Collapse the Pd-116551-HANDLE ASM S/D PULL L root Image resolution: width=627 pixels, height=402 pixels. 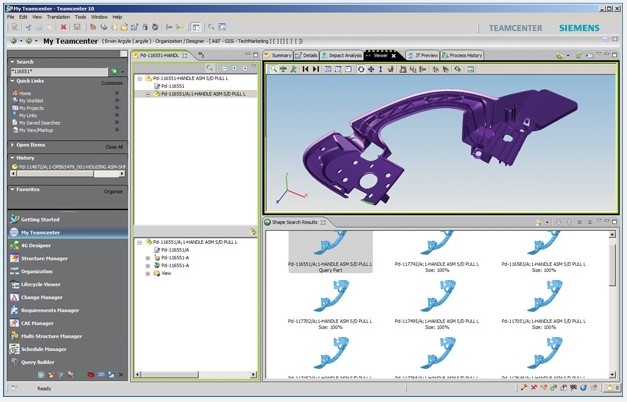coord(140,79)
